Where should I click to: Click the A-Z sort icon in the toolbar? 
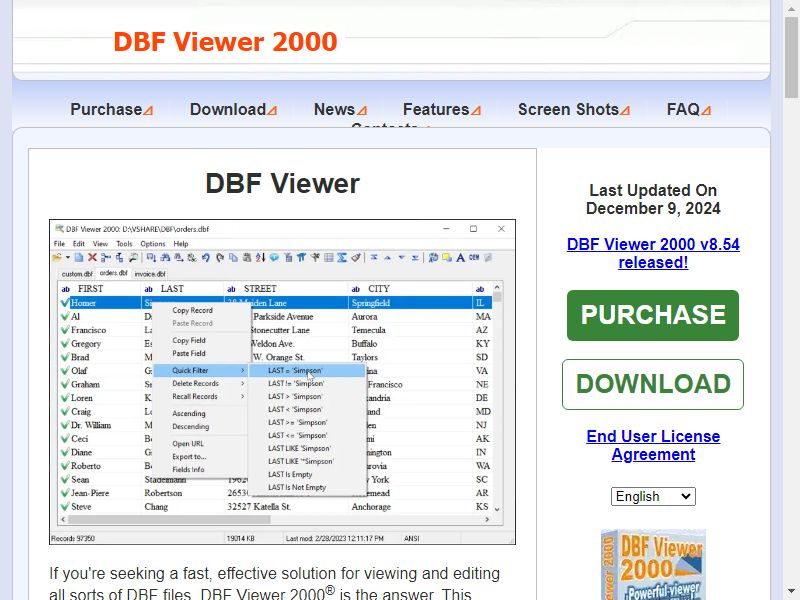(x=260, y=258)
